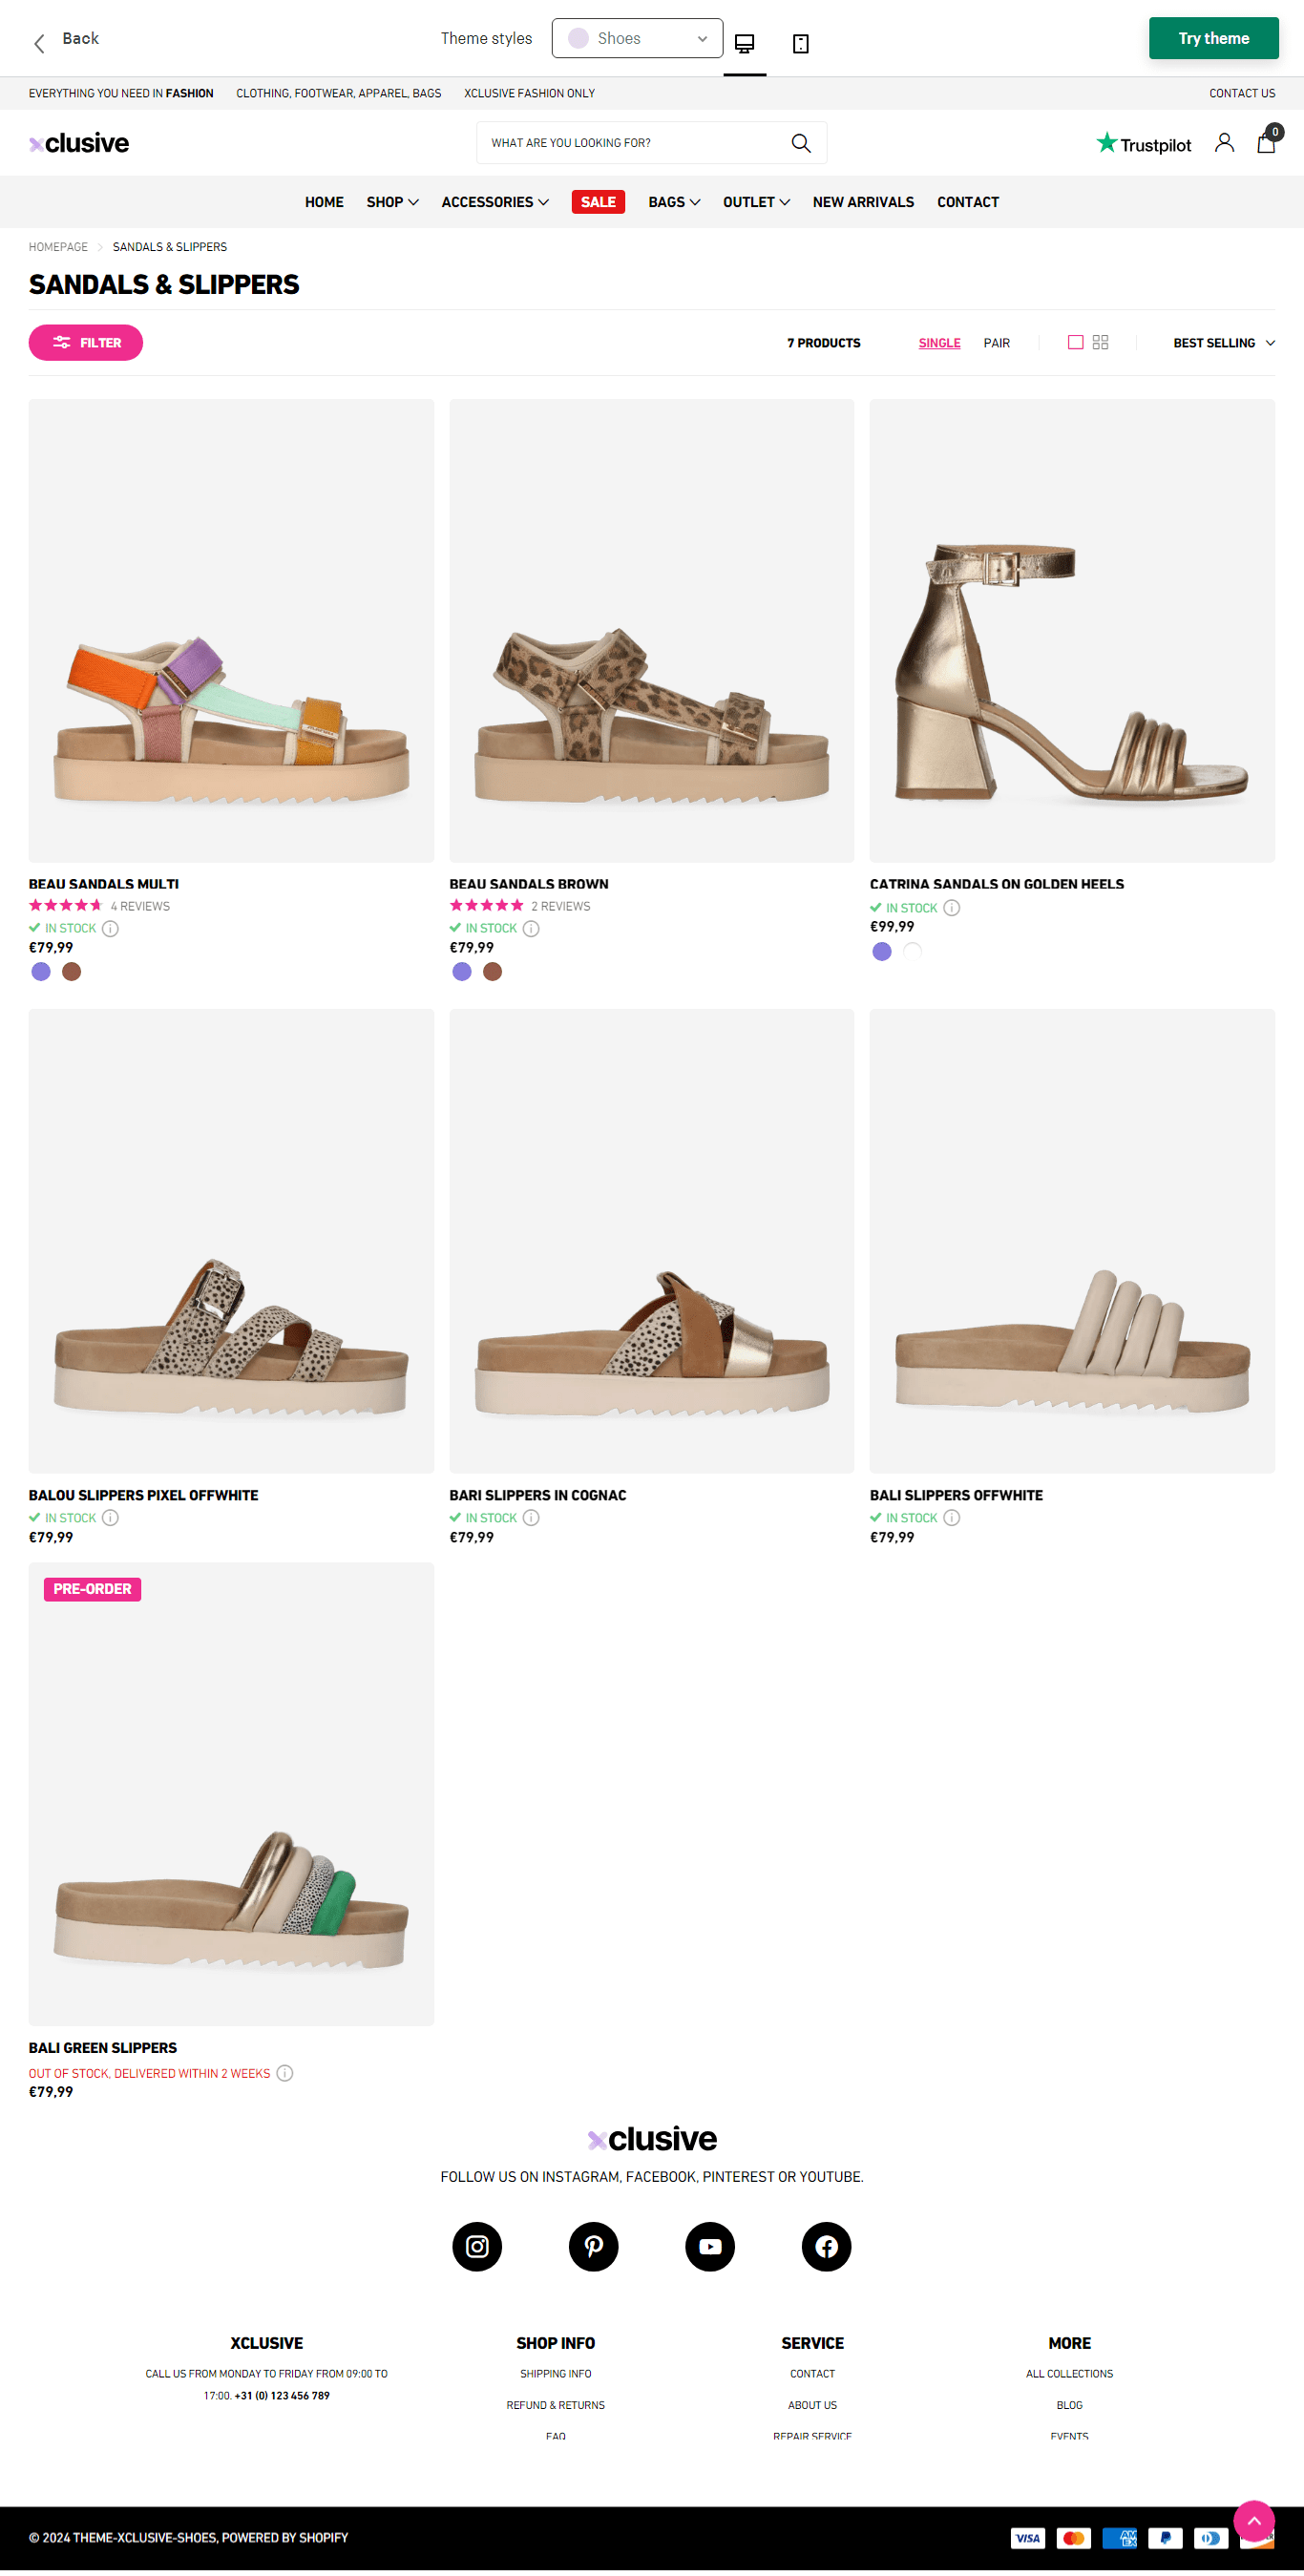Select desktop preview icon
The width and height of the screenshot is (1304, 2576).
[x=745, y=43]
